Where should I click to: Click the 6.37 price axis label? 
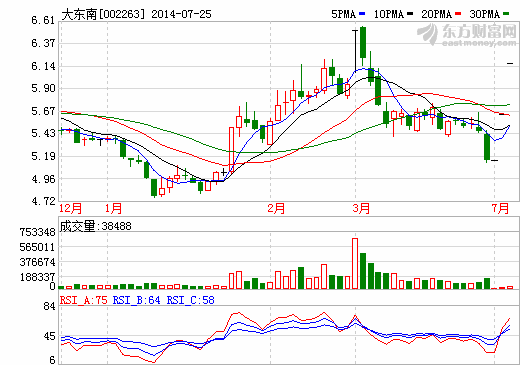click(x=43, y=43)
